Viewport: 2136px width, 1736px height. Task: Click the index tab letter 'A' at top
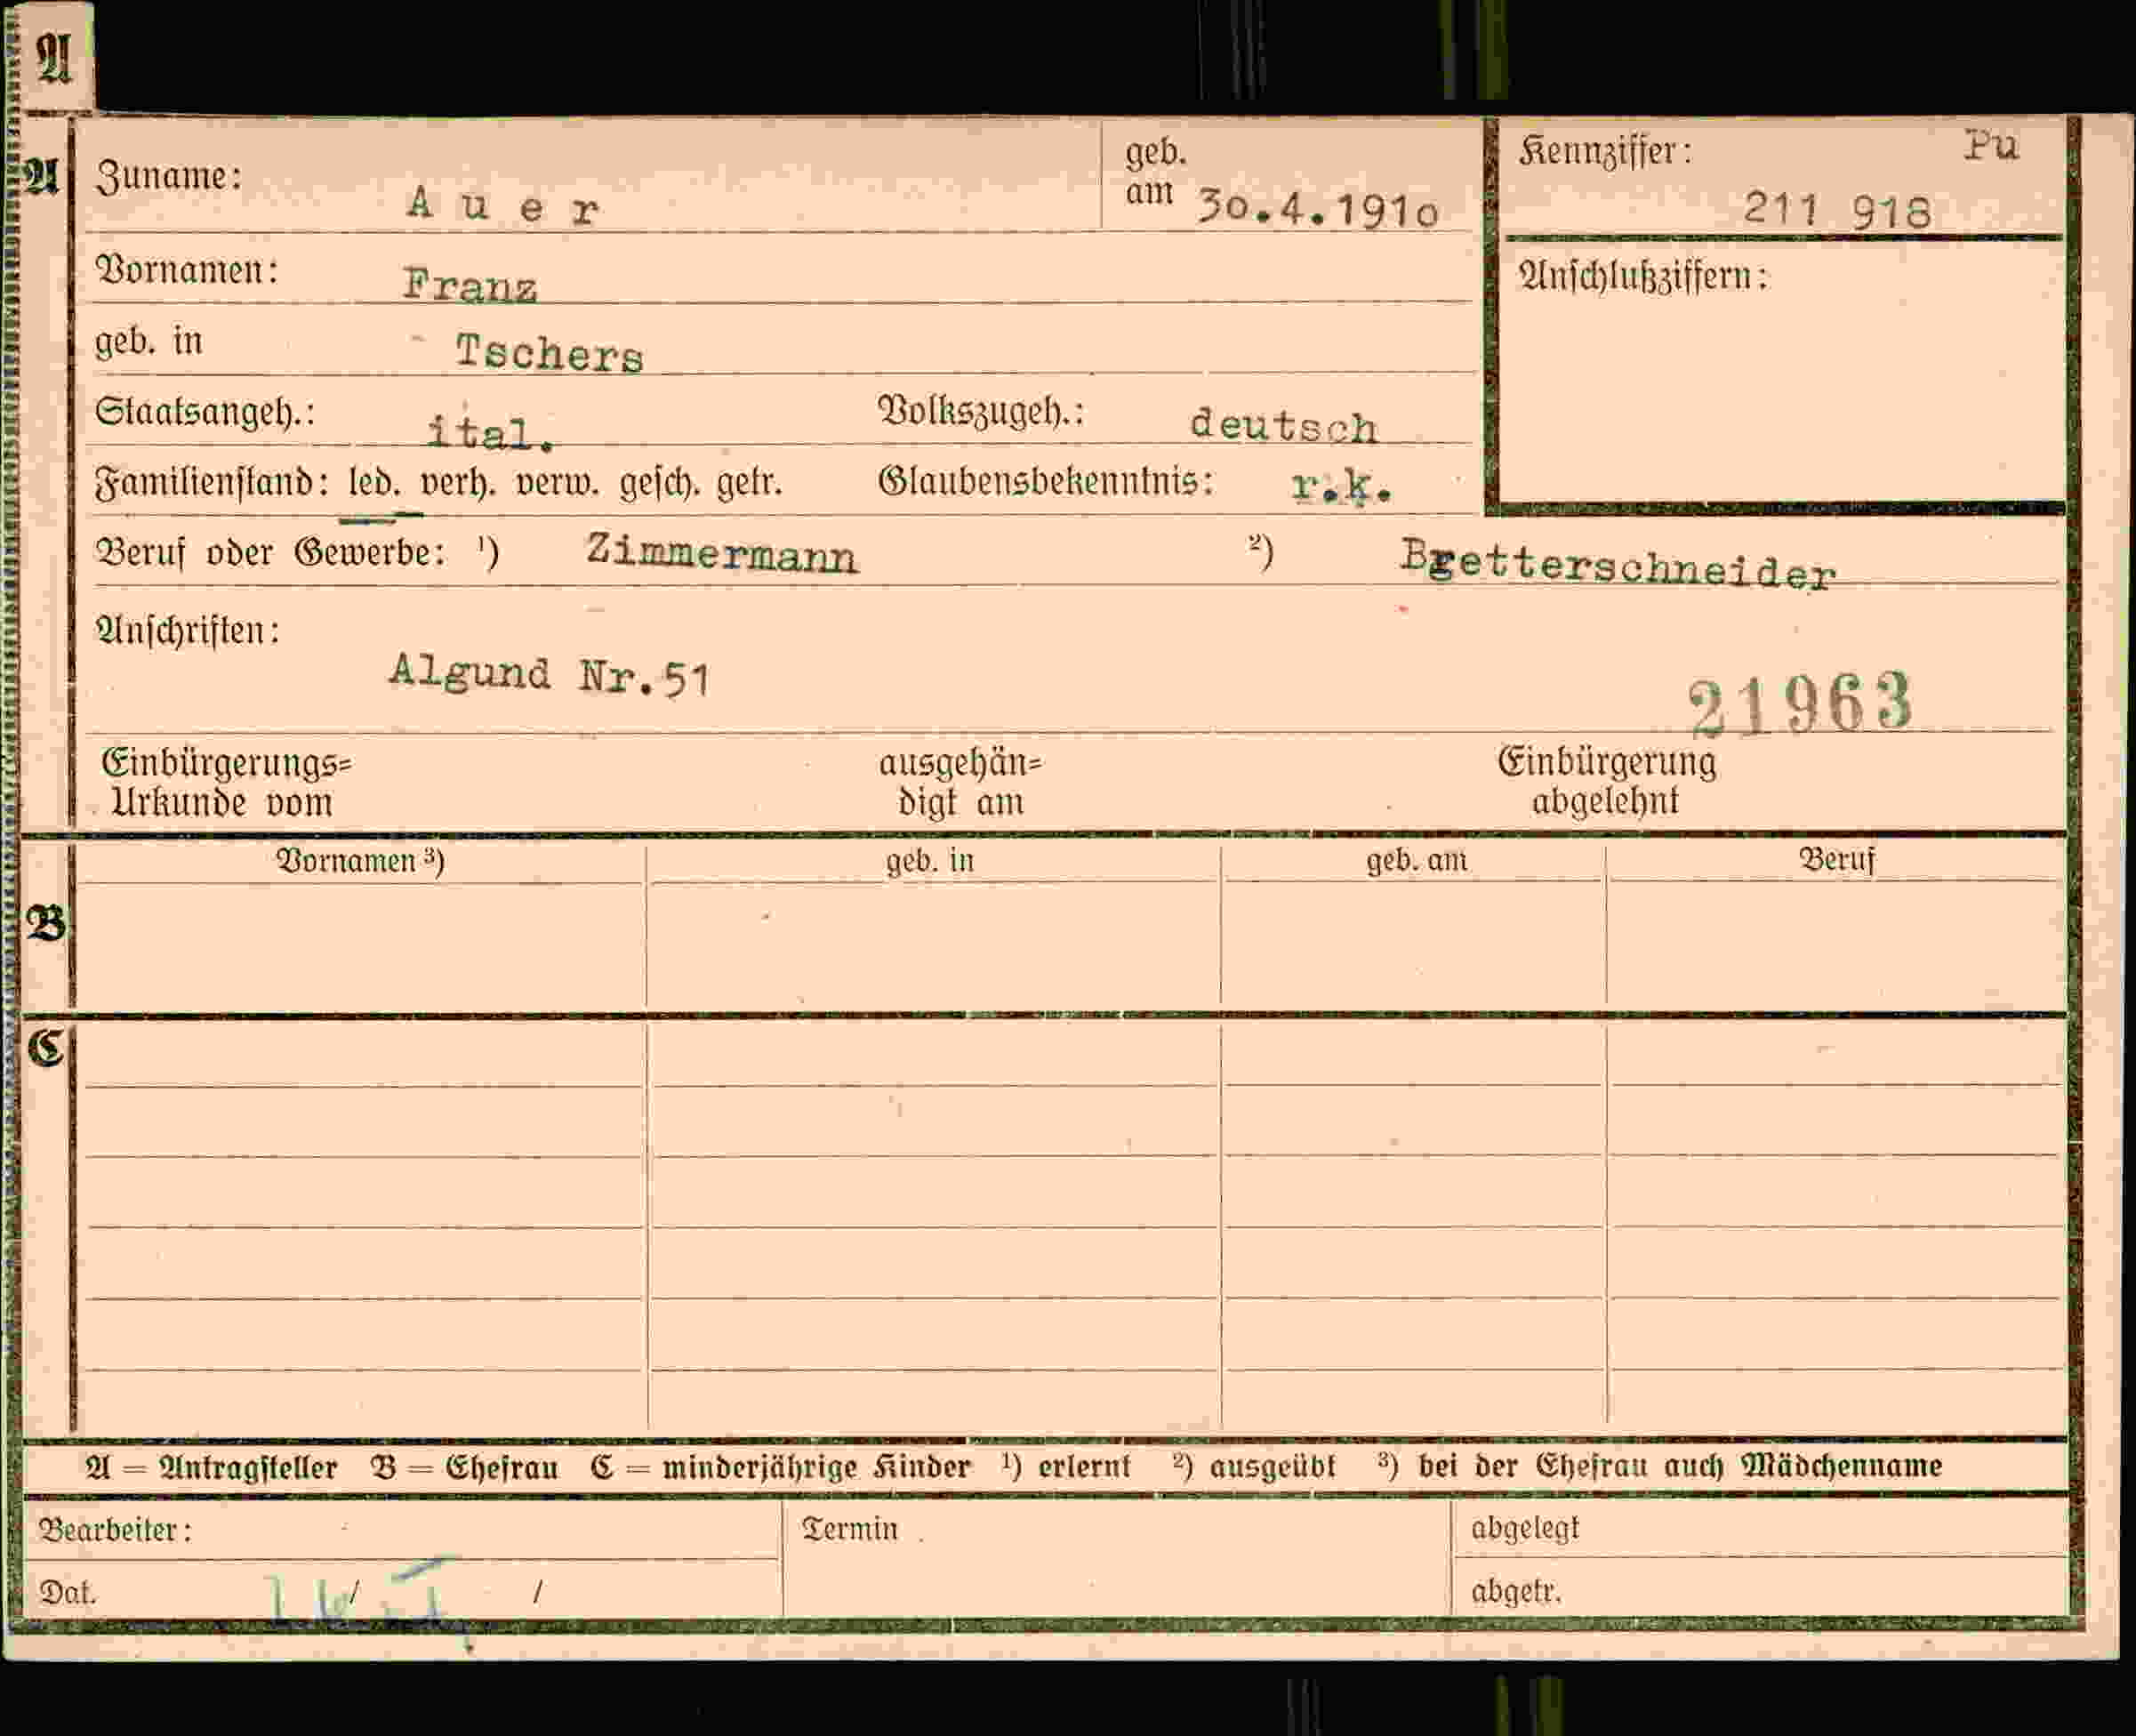(54, 58)
